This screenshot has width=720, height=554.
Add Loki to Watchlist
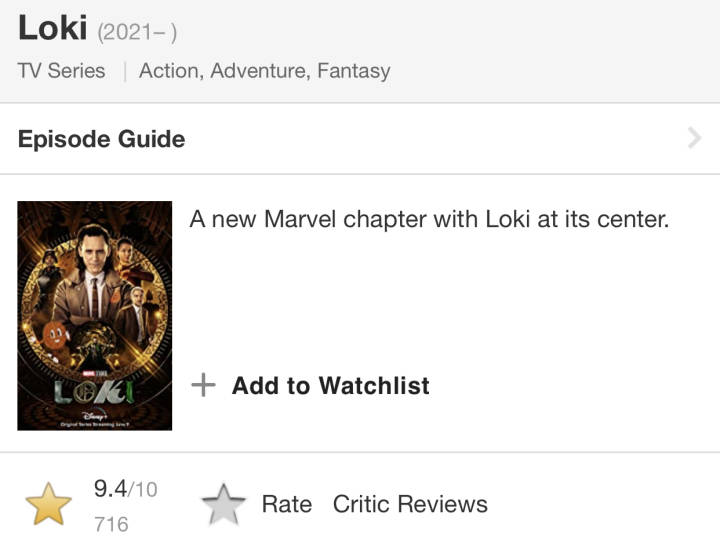(331, 385)
